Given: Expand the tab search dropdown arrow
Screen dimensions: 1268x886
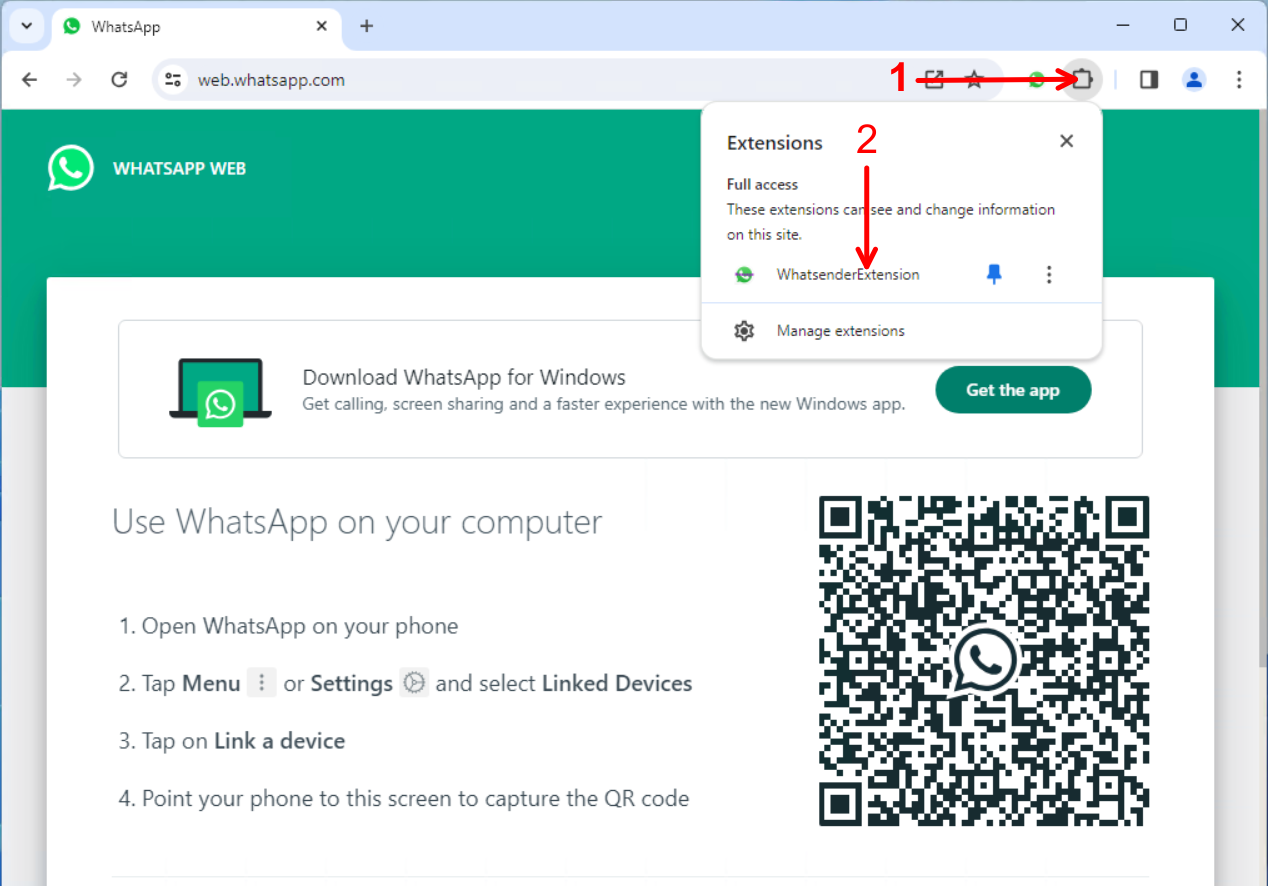Looking at the screenshot, I should [27, 26].
